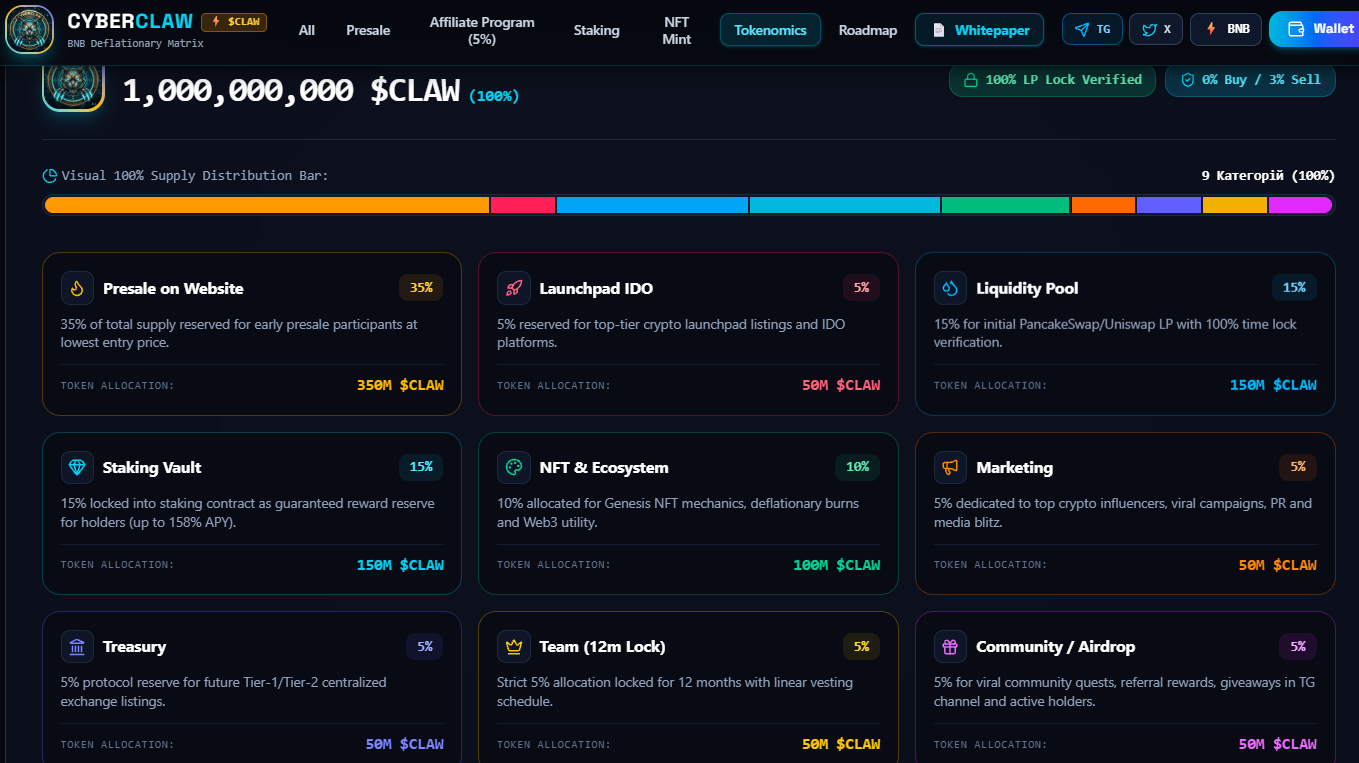Screen dimensions: 1359x763
Task: Click the crown icon on Team card
Action: (x=514, y=646)
